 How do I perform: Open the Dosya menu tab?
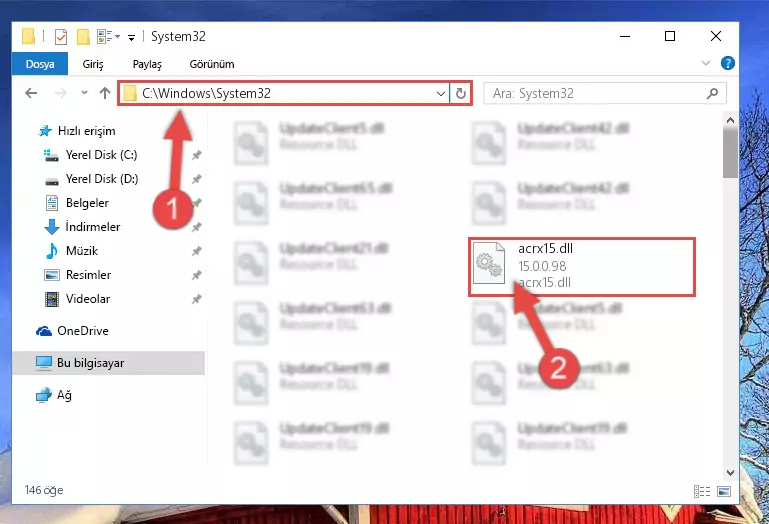pos(40,64)
